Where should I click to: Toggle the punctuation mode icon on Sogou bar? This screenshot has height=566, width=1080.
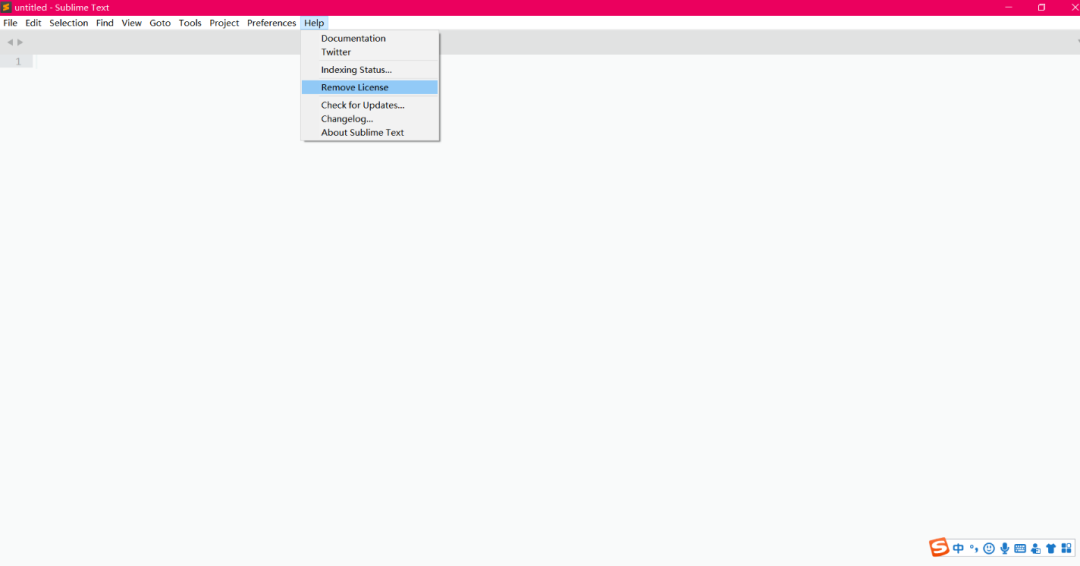click(x=973, y=548)
